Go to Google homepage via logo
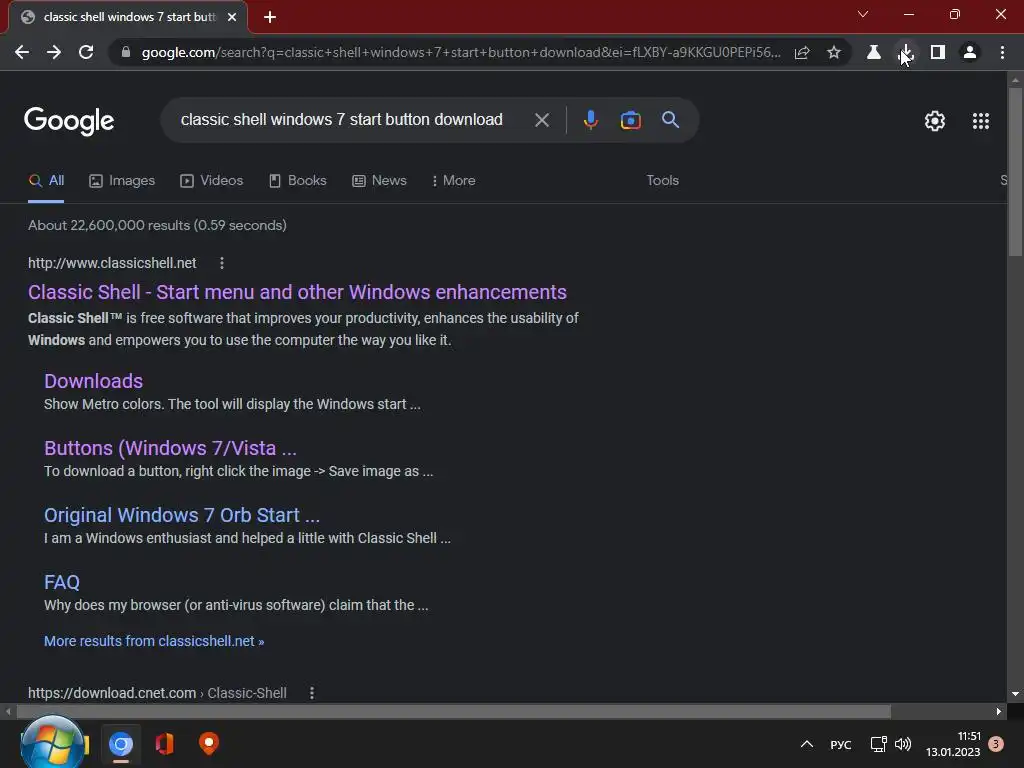The height and width of the screenshot is (768, 1024). [69, 121]
